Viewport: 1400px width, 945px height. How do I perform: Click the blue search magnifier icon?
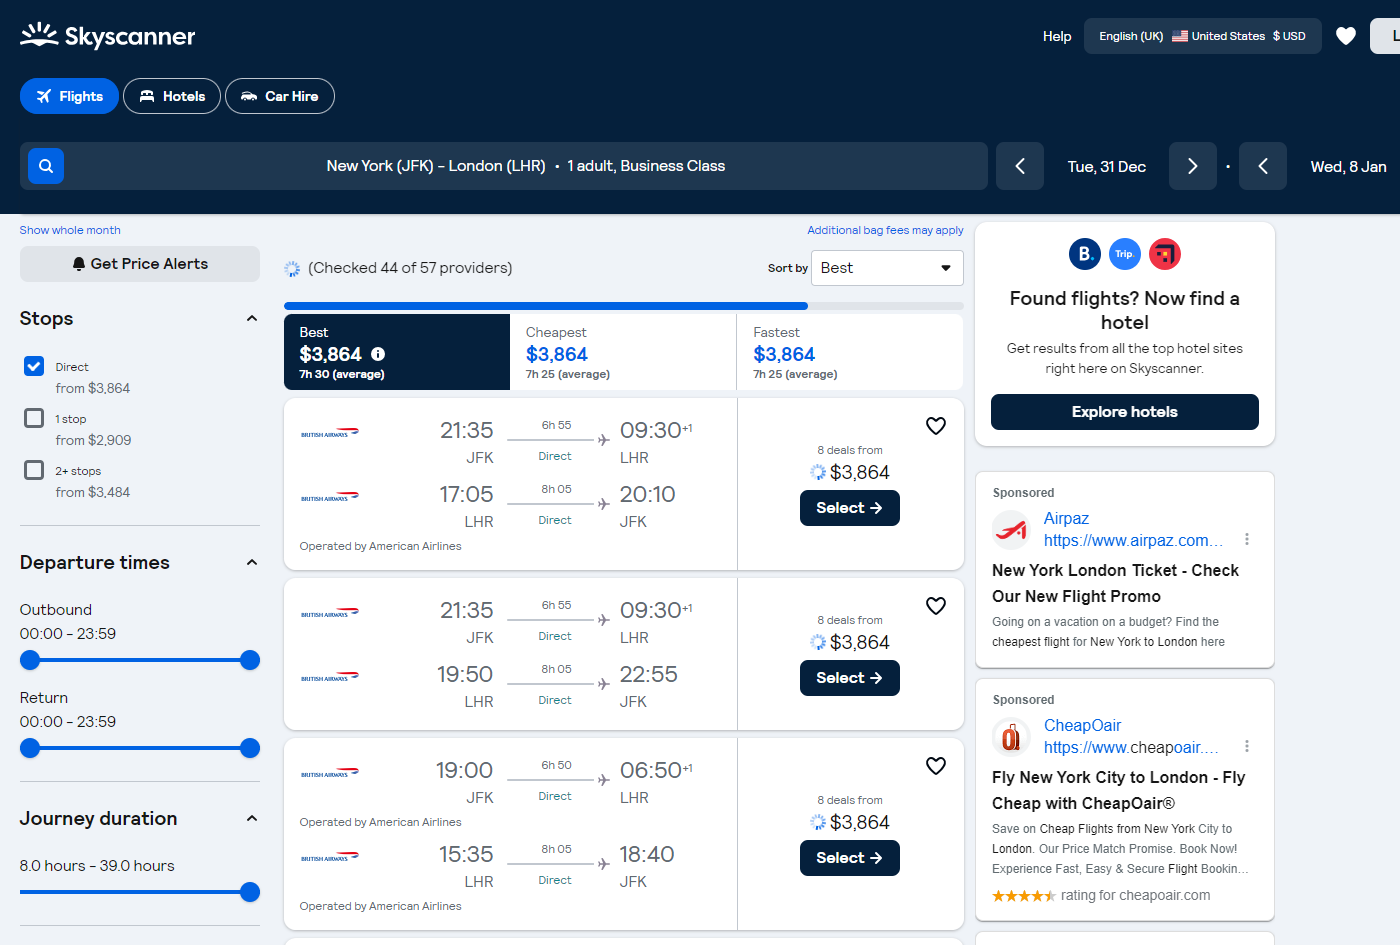(46, 165)
